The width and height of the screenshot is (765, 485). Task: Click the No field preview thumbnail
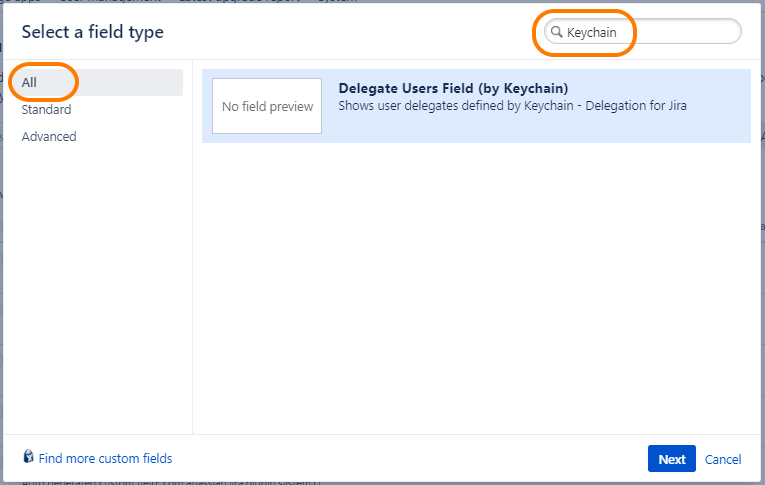click(267, 106)
